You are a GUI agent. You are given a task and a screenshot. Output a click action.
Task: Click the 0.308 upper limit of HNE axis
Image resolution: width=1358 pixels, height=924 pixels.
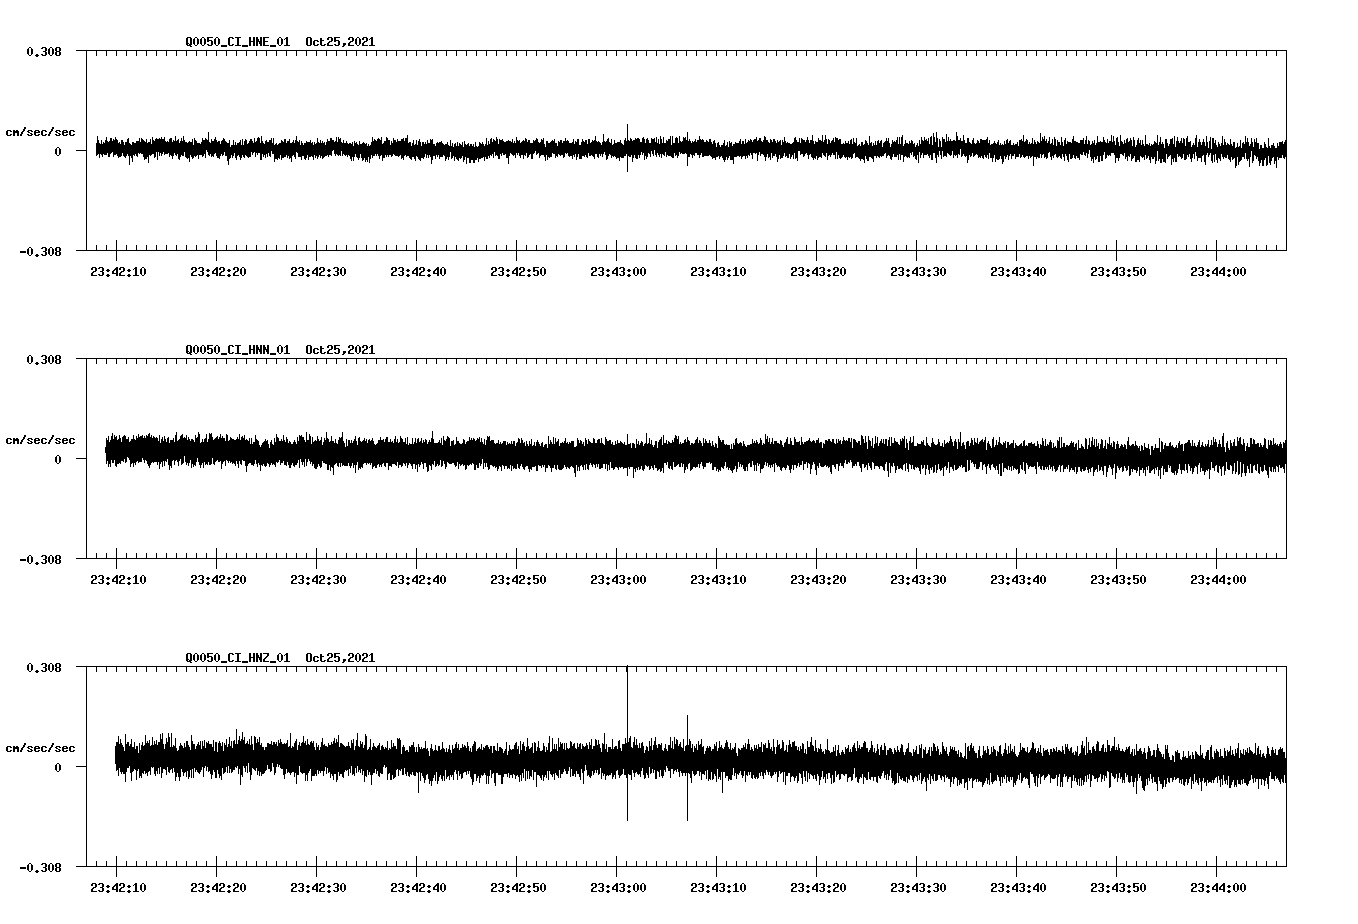pyautogui.click(x=43, y=51)
